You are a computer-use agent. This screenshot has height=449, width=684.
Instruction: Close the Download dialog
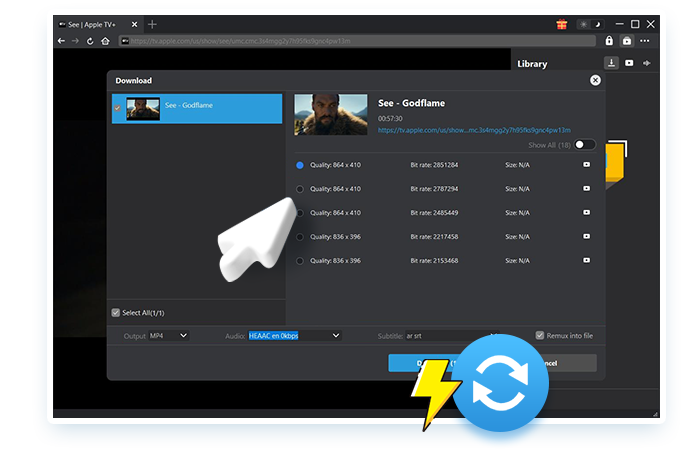595,80
